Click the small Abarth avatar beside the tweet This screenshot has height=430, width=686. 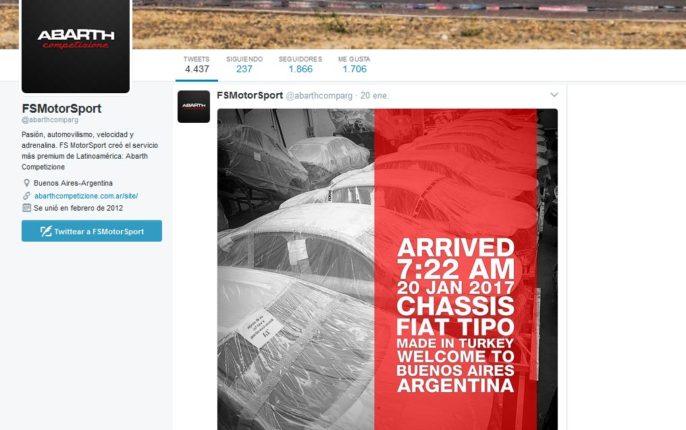tap(193, 106)
